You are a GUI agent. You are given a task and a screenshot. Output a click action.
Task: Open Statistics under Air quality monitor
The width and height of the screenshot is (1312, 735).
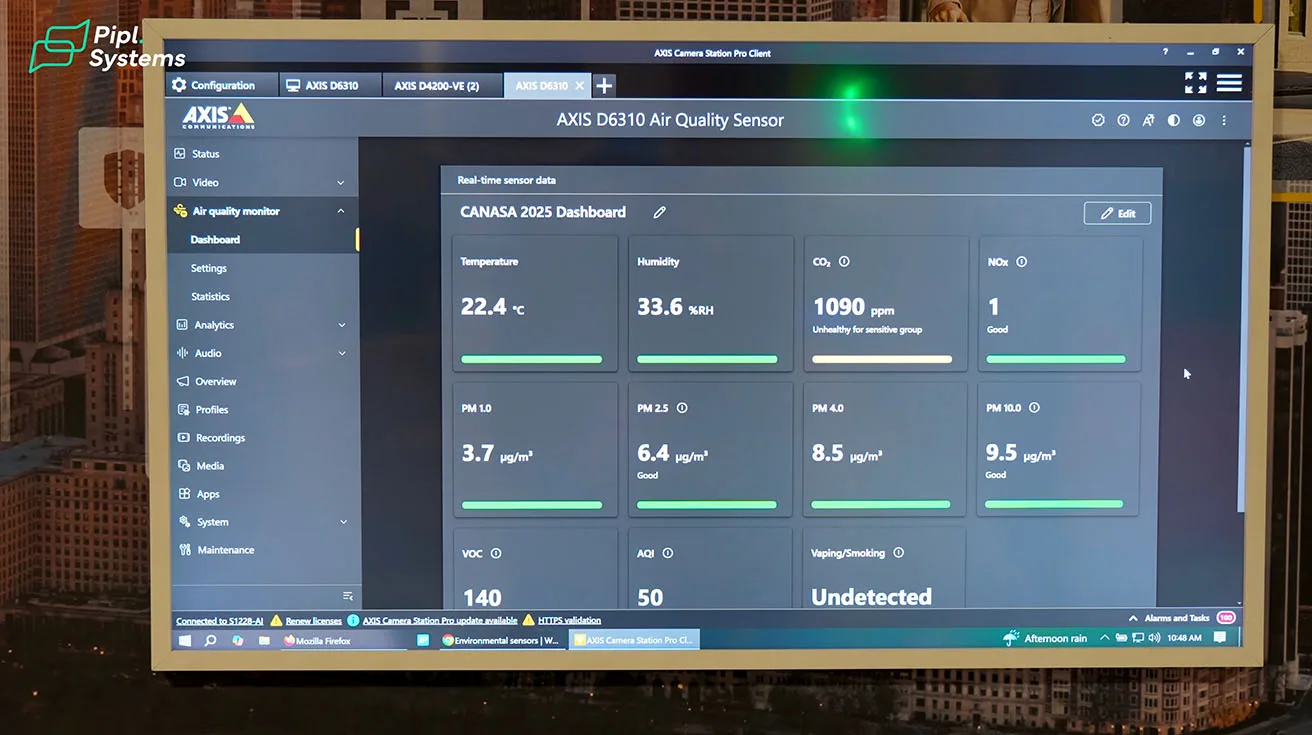pyautogui.click(x=210, y=297)
